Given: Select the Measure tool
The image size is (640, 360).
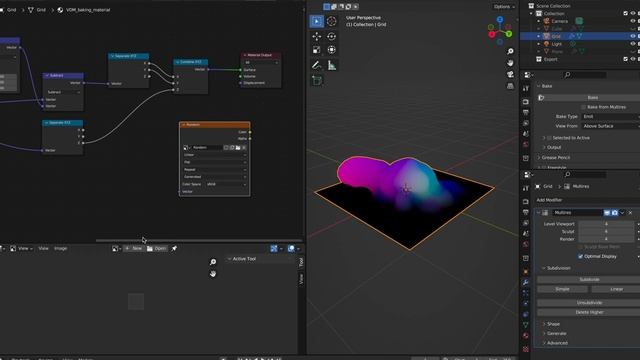Looking at the screenshot, I should pyautogui.click(x=331, y=65).
